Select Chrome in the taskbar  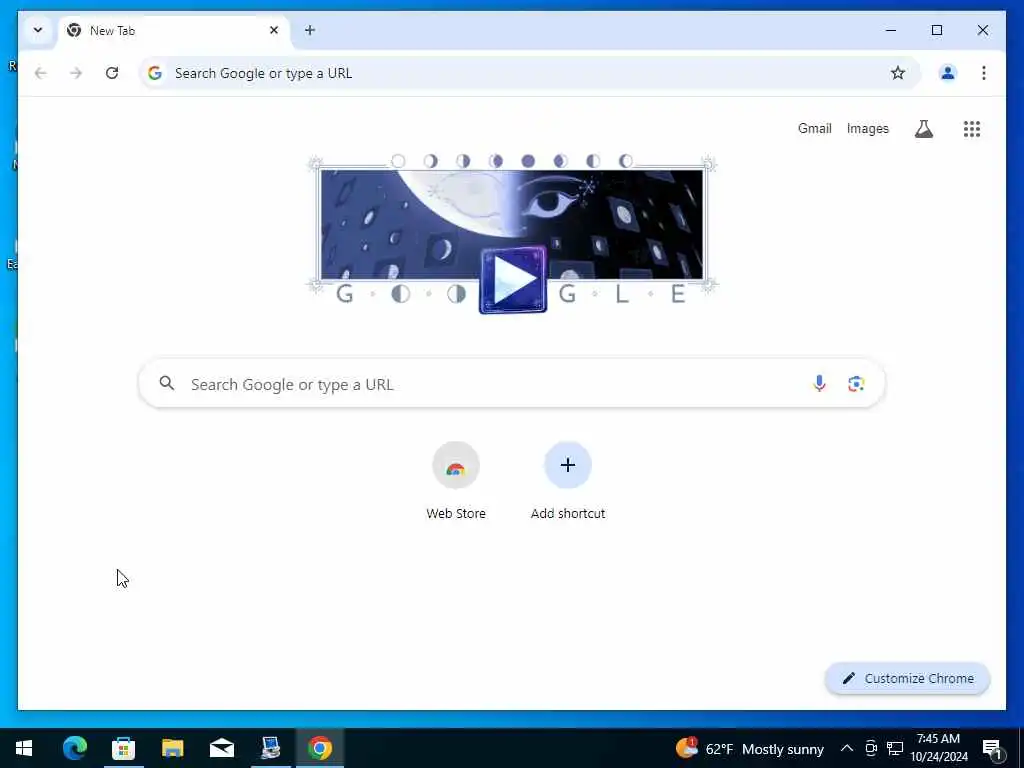pyautogui.click(x=320, y=748)
